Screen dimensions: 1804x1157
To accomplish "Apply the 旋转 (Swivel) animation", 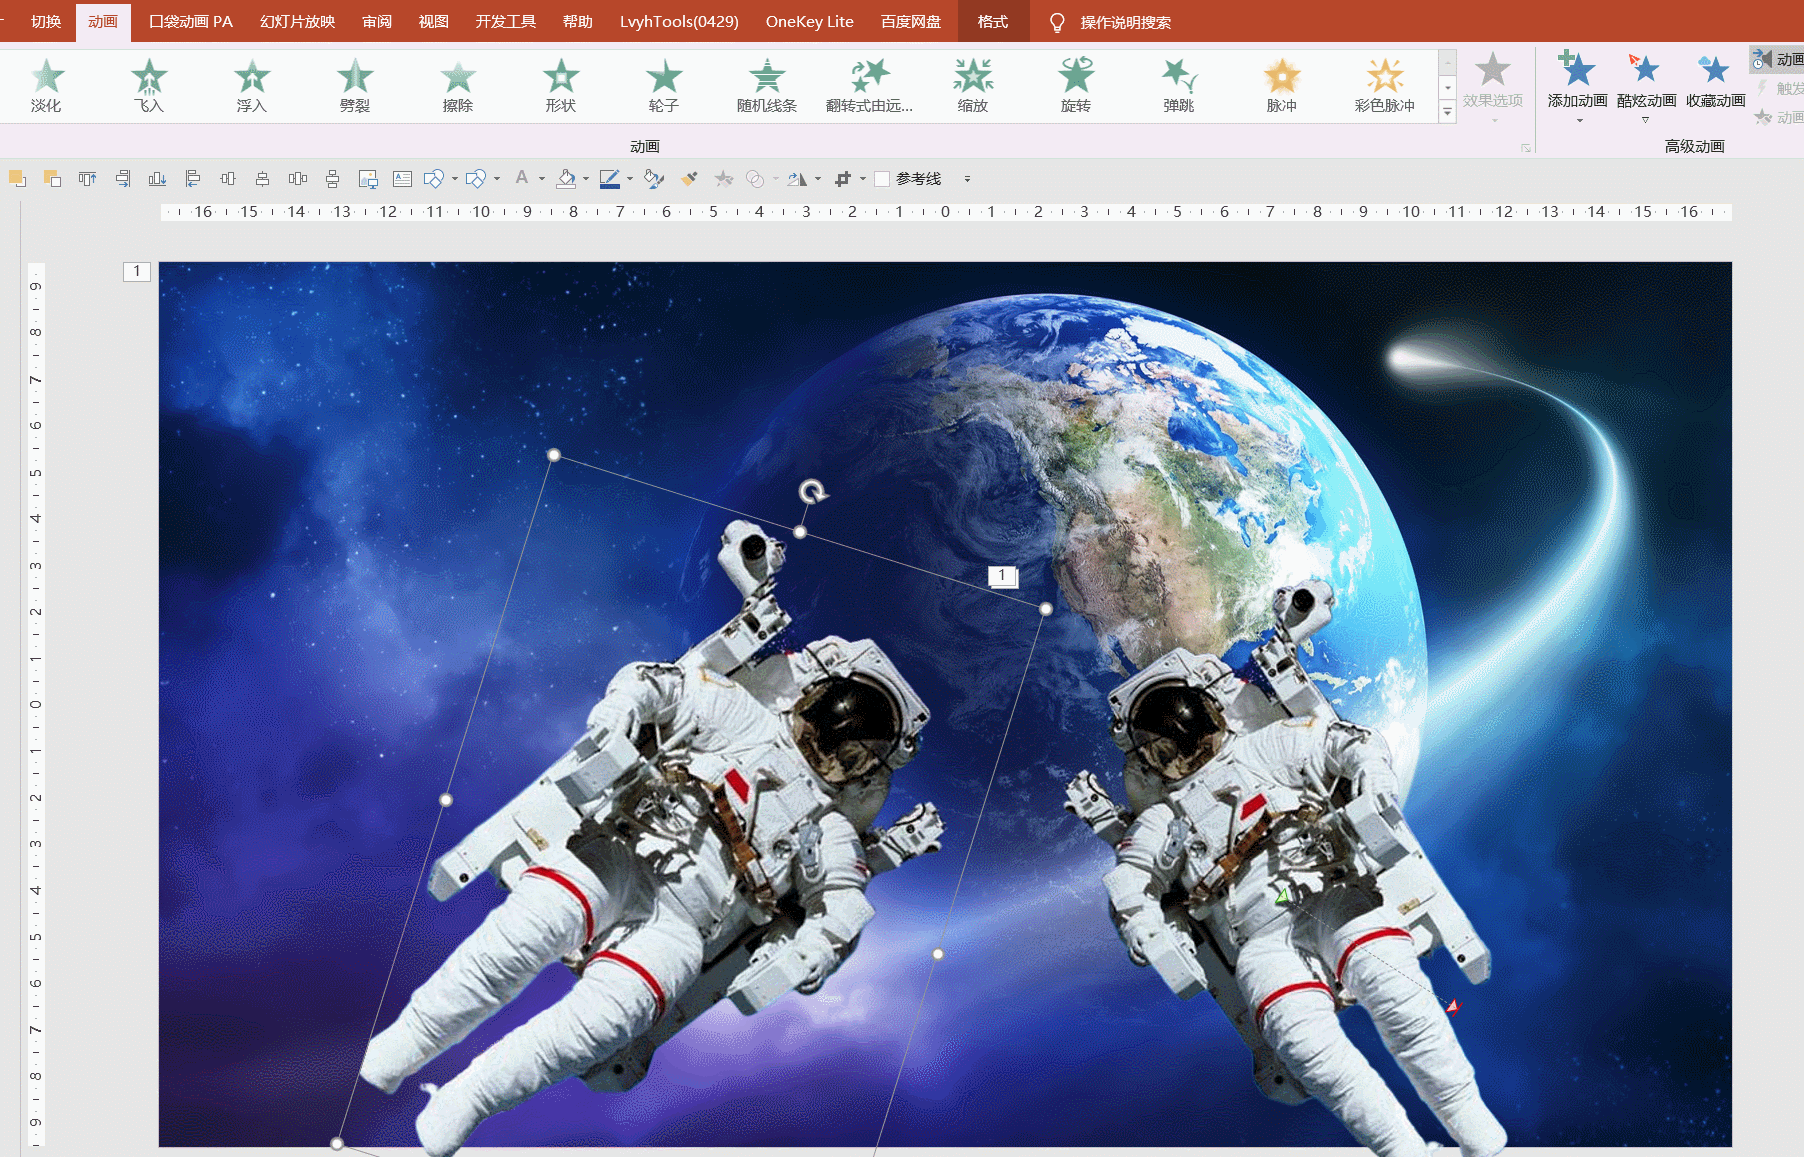I will pyautogui.click(x=1076, y=86).
